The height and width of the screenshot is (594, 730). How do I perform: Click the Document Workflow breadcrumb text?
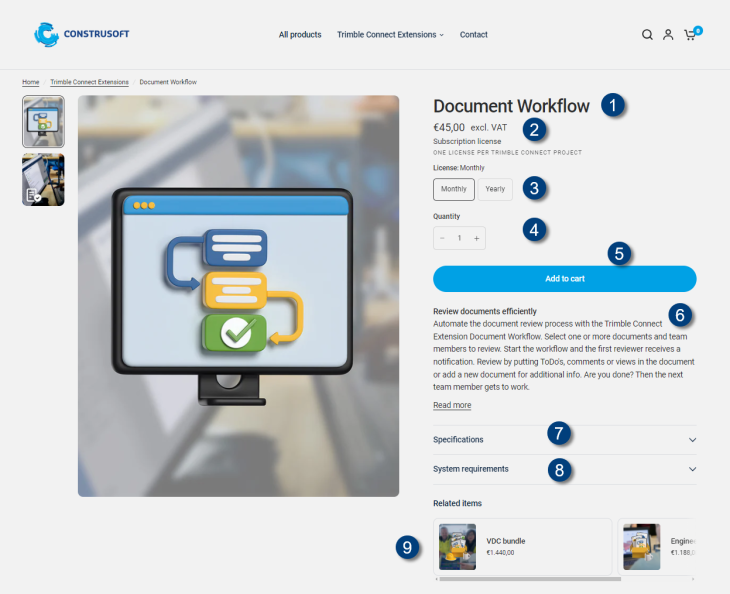168,82
